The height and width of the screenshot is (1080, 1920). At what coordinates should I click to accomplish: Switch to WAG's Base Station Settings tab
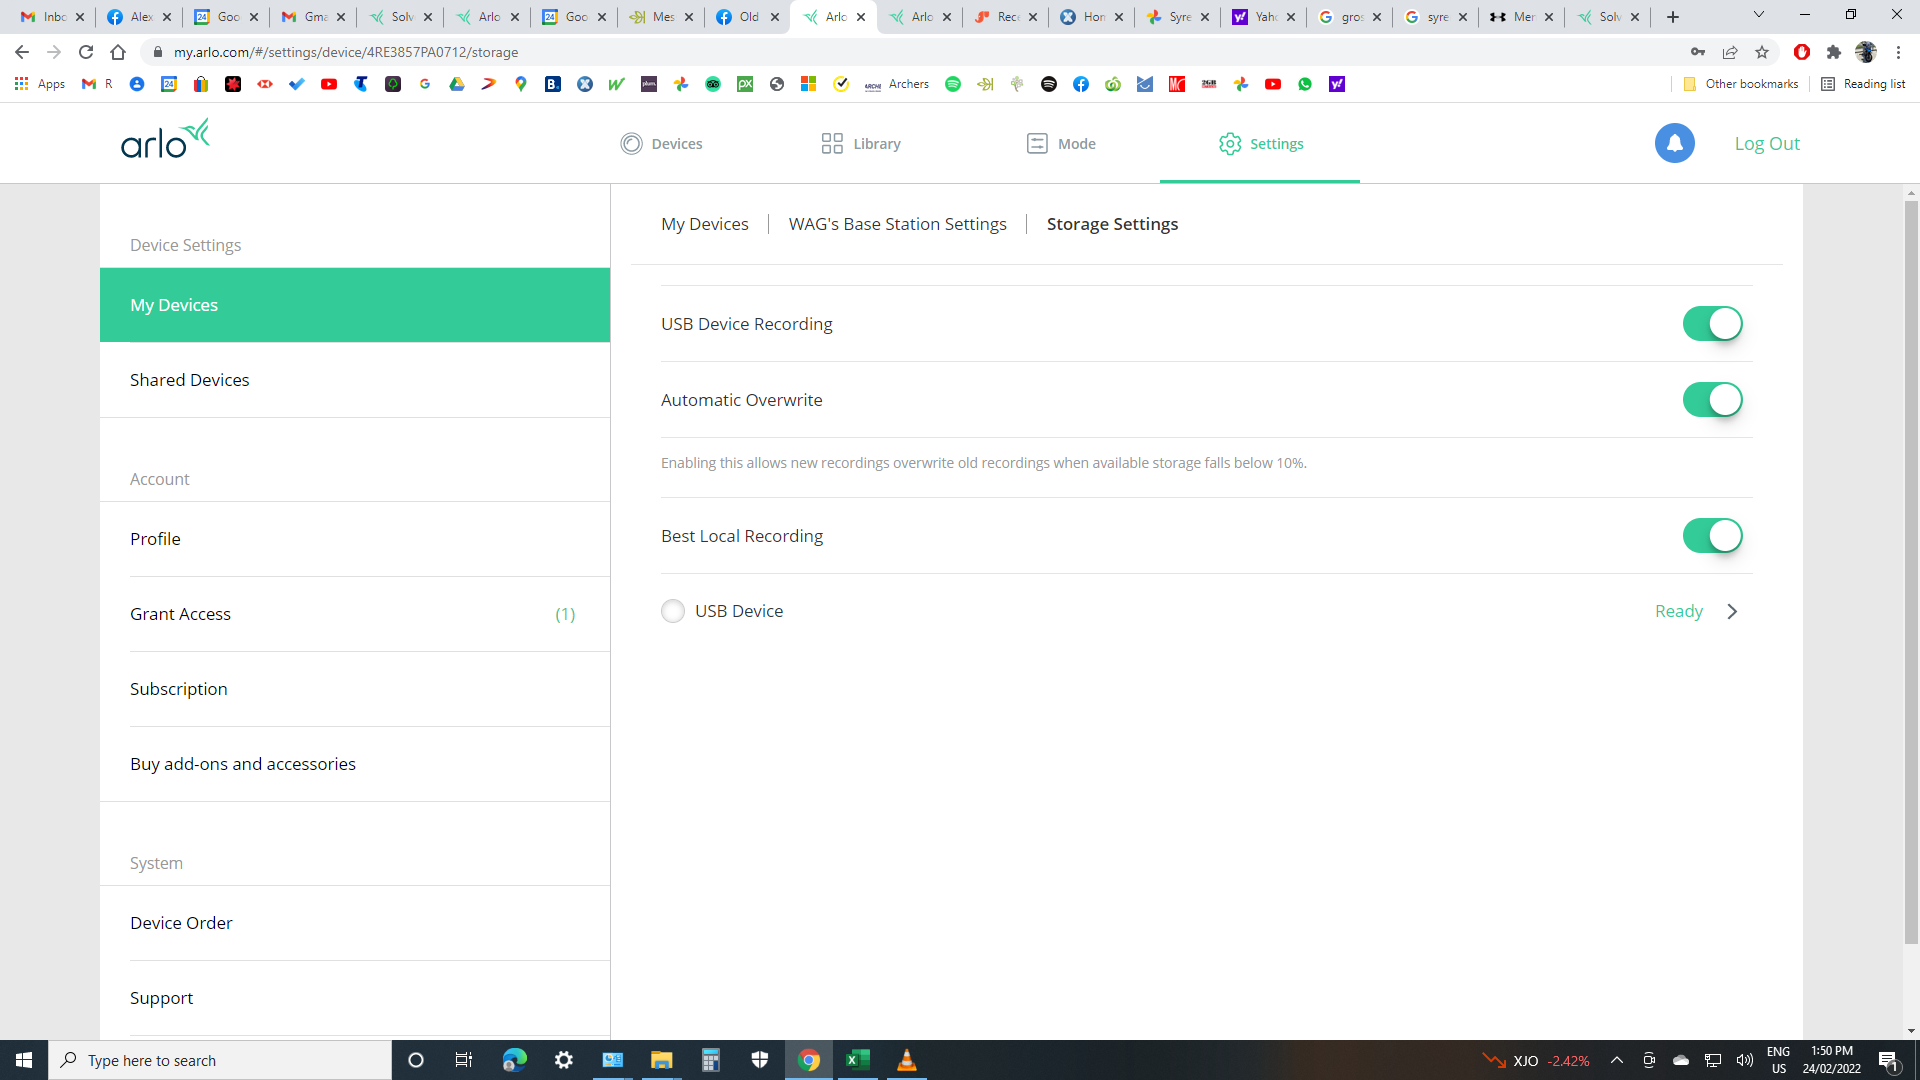(x=897, y=223)
